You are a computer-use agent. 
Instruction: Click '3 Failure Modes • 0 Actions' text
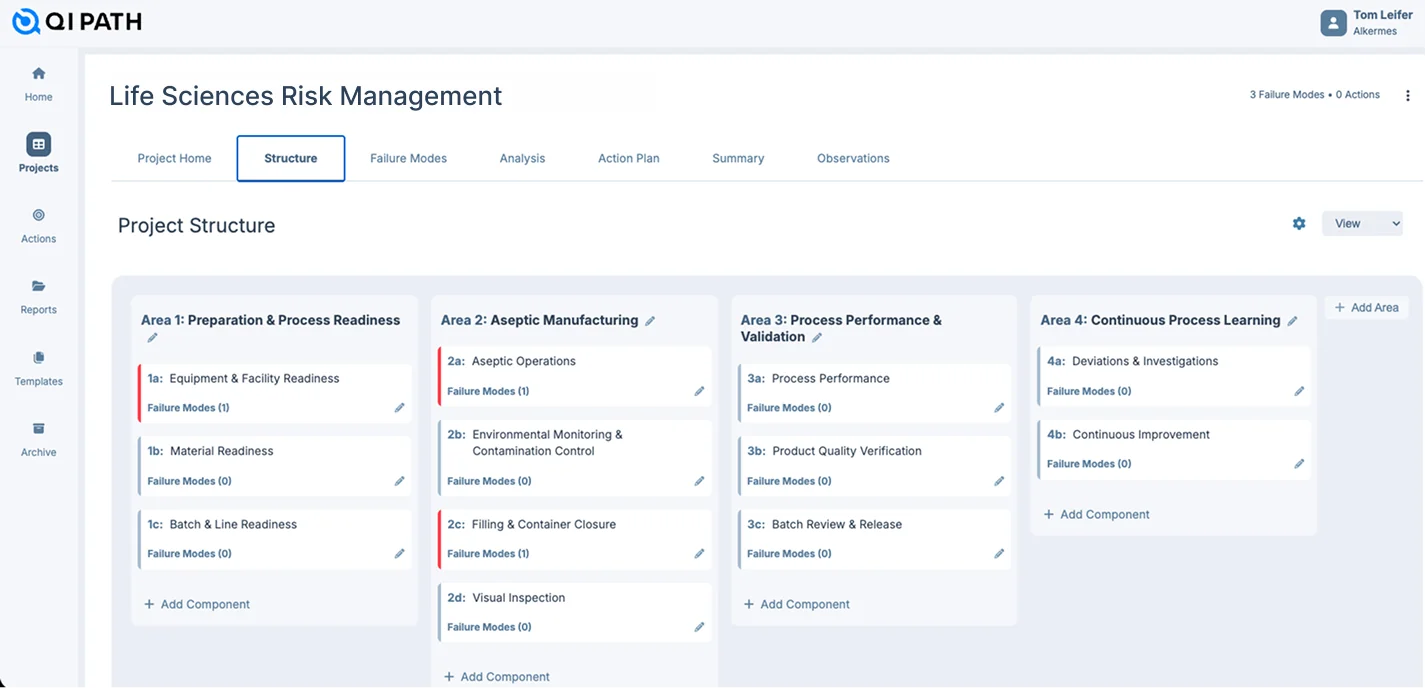click(x=1314, y=95)
